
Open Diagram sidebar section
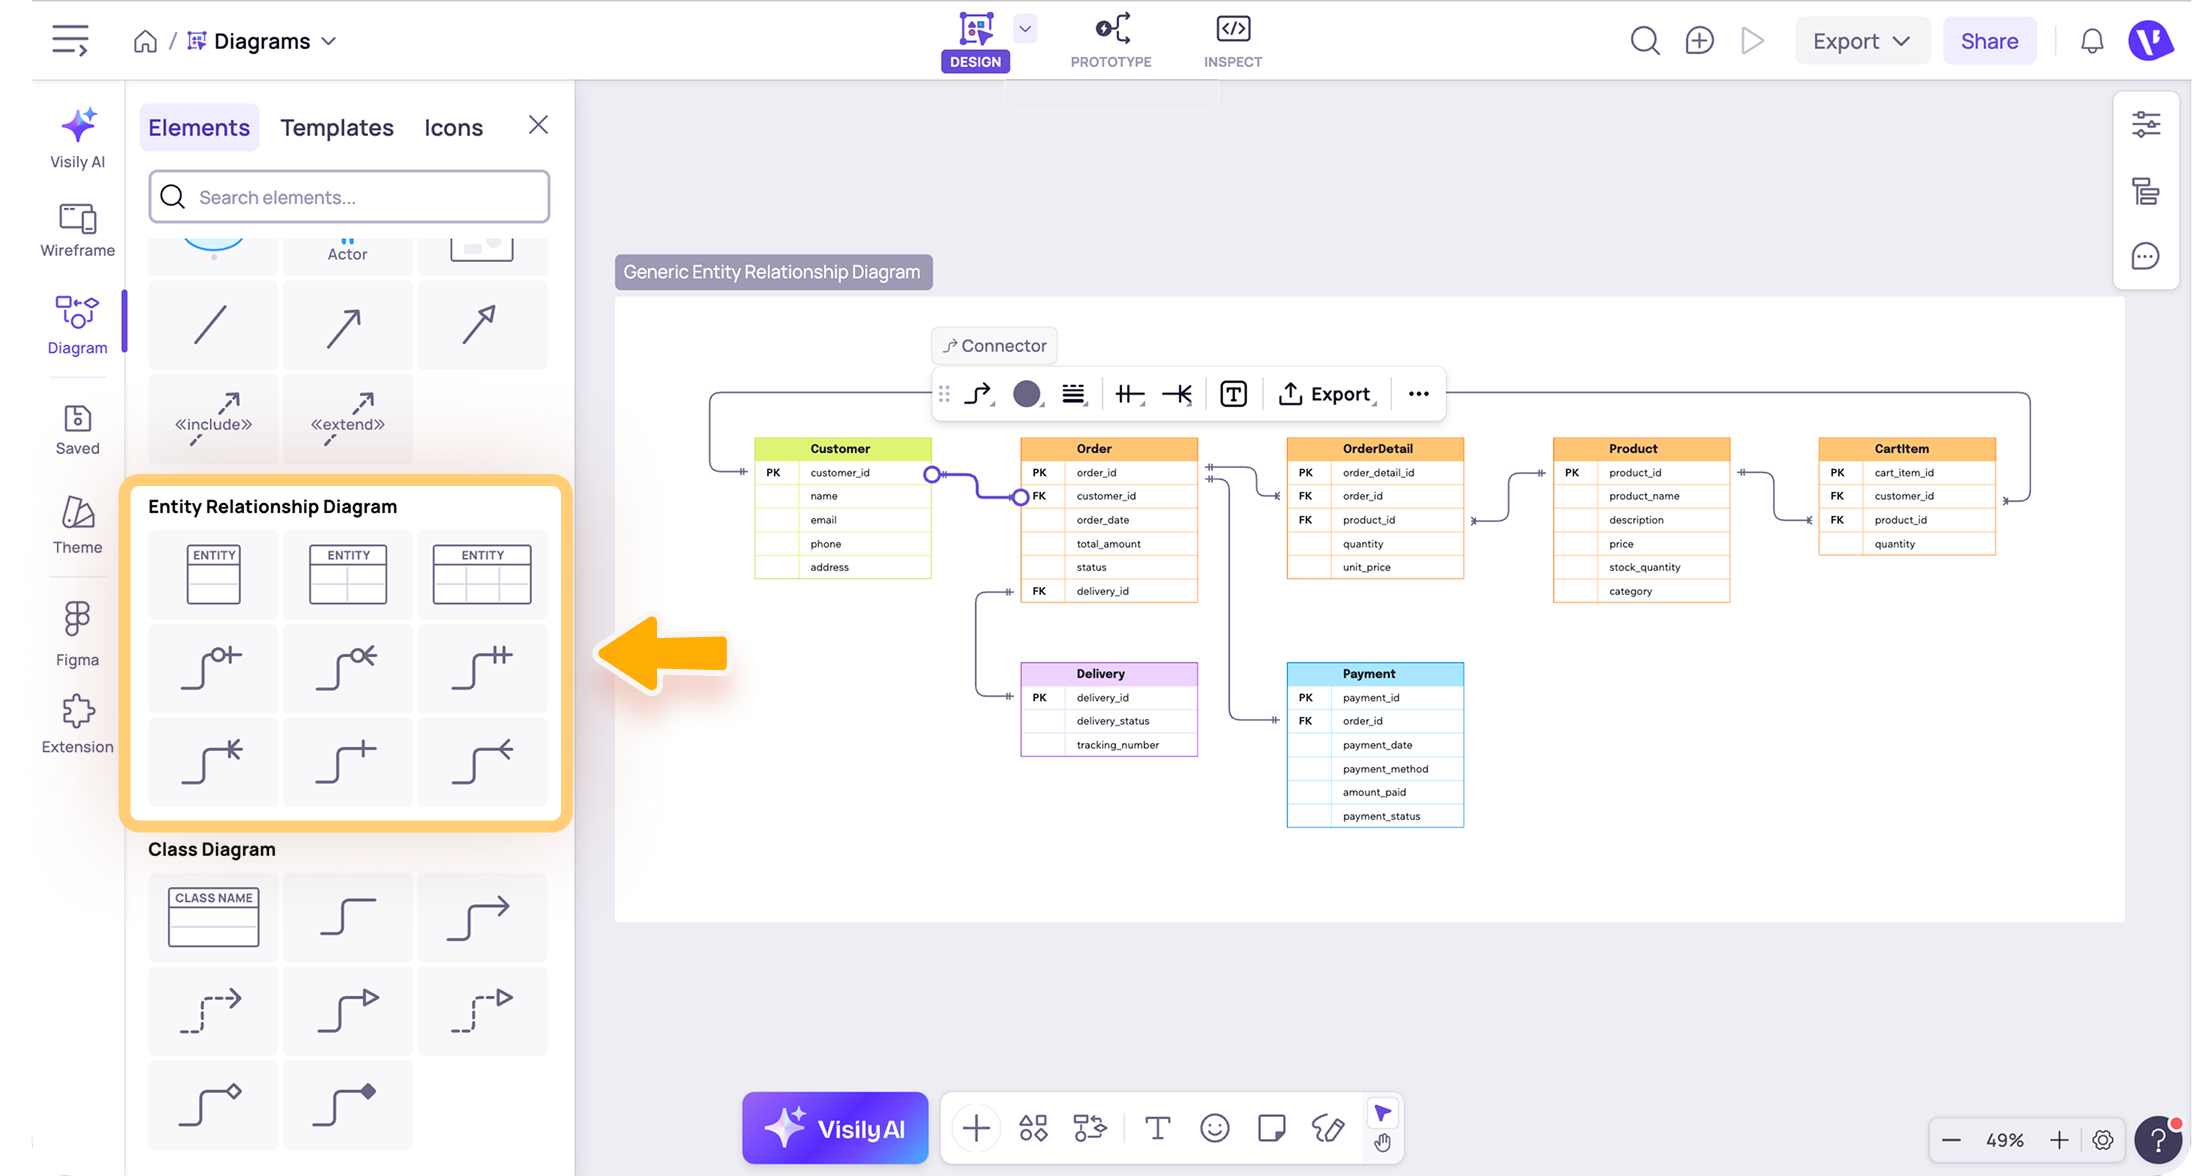coord(78,325)
